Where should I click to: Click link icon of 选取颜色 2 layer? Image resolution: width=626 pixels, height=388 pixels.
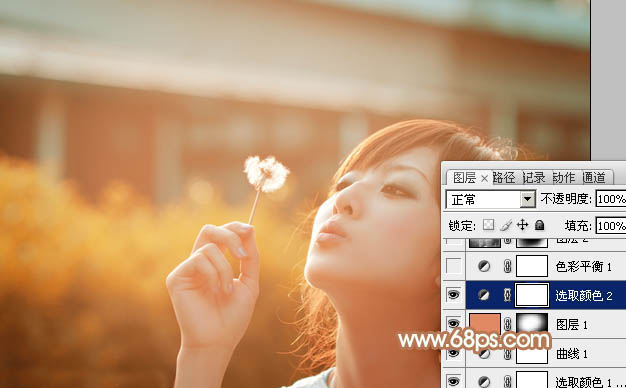[x=507, y=295]
